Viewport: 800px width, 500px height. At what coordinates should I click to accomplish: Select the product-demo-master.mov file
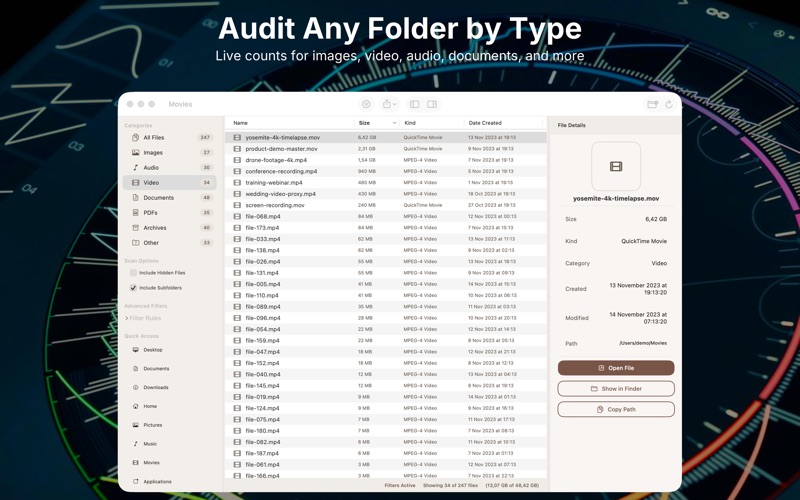(386, 149)
